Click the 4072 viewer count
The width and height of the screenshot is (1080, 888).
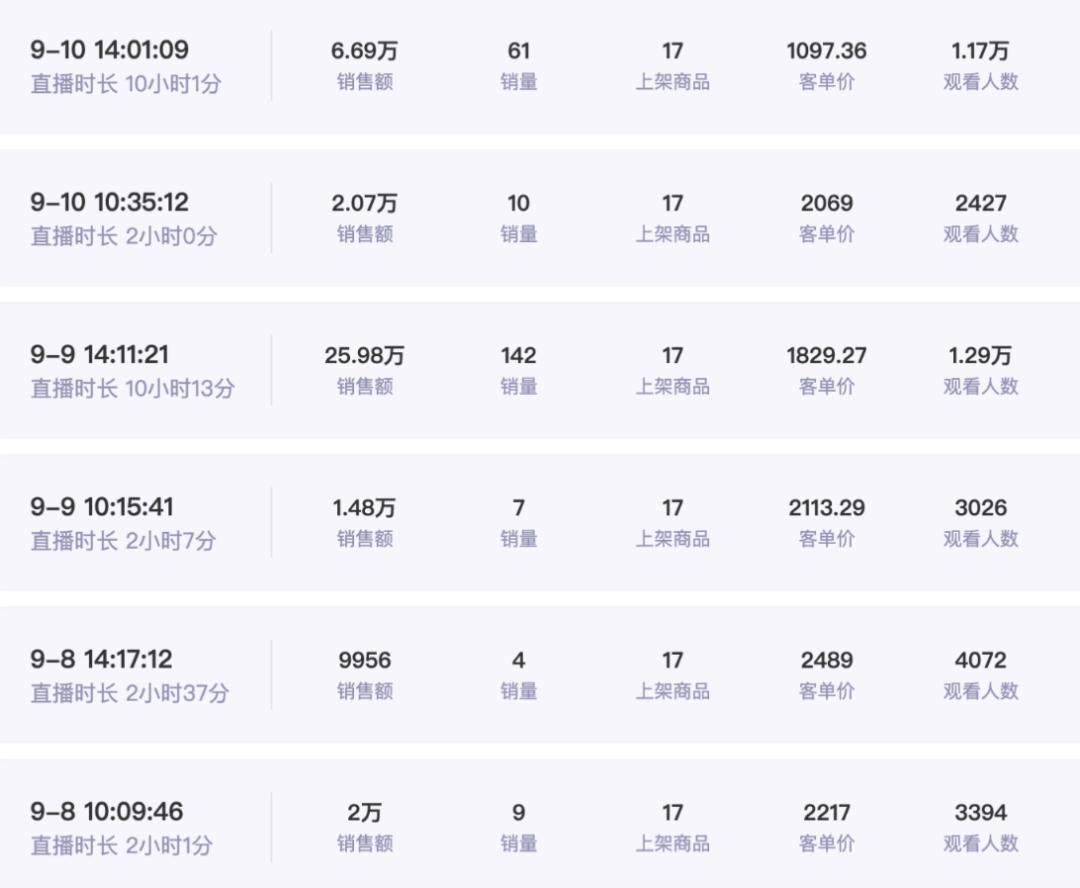point(980,661)
